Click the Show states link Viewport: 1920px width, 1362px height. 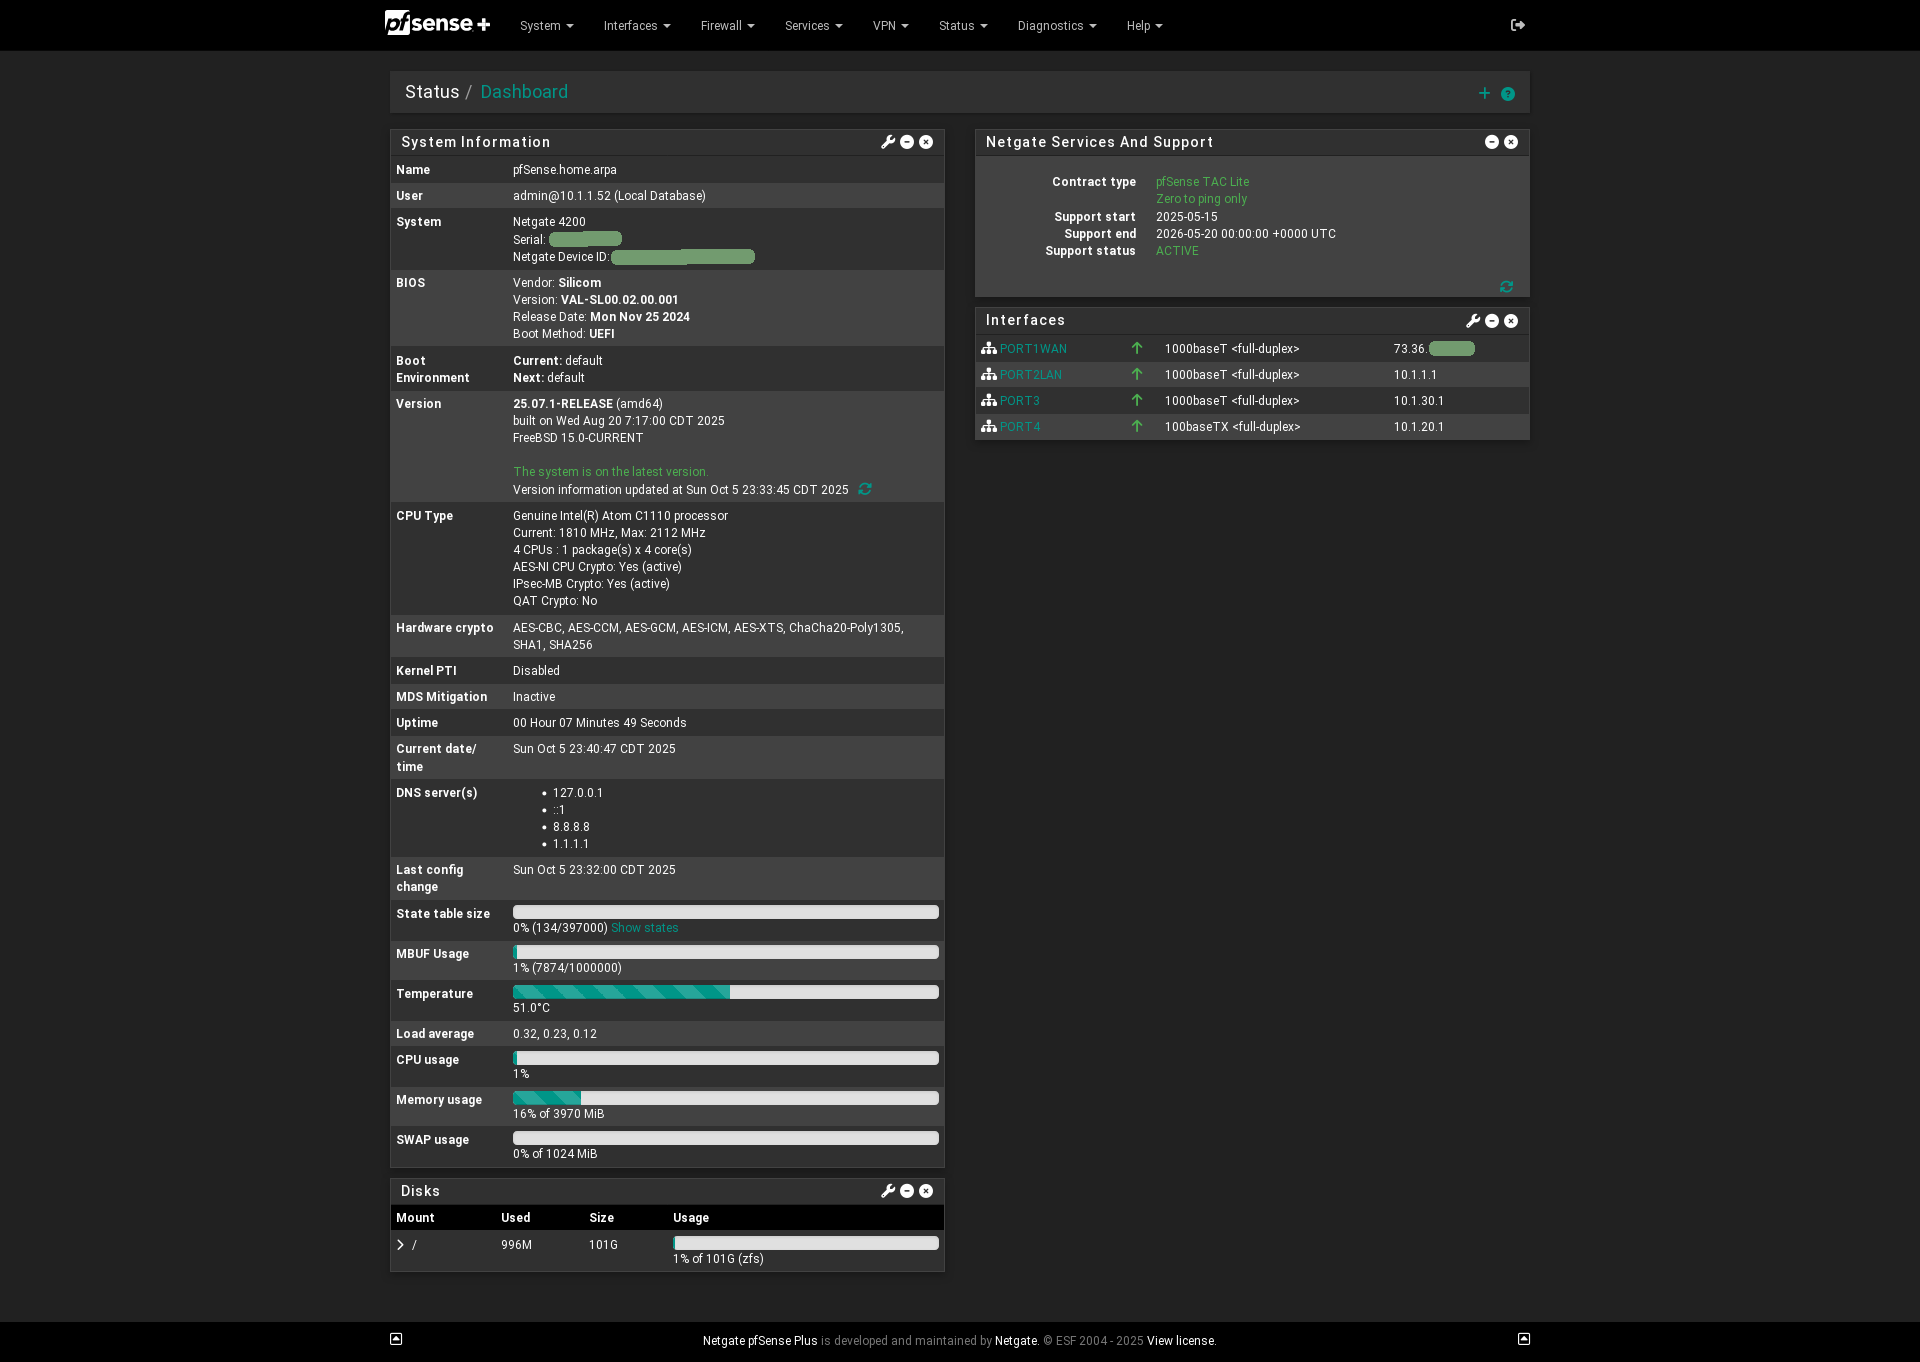644,928
